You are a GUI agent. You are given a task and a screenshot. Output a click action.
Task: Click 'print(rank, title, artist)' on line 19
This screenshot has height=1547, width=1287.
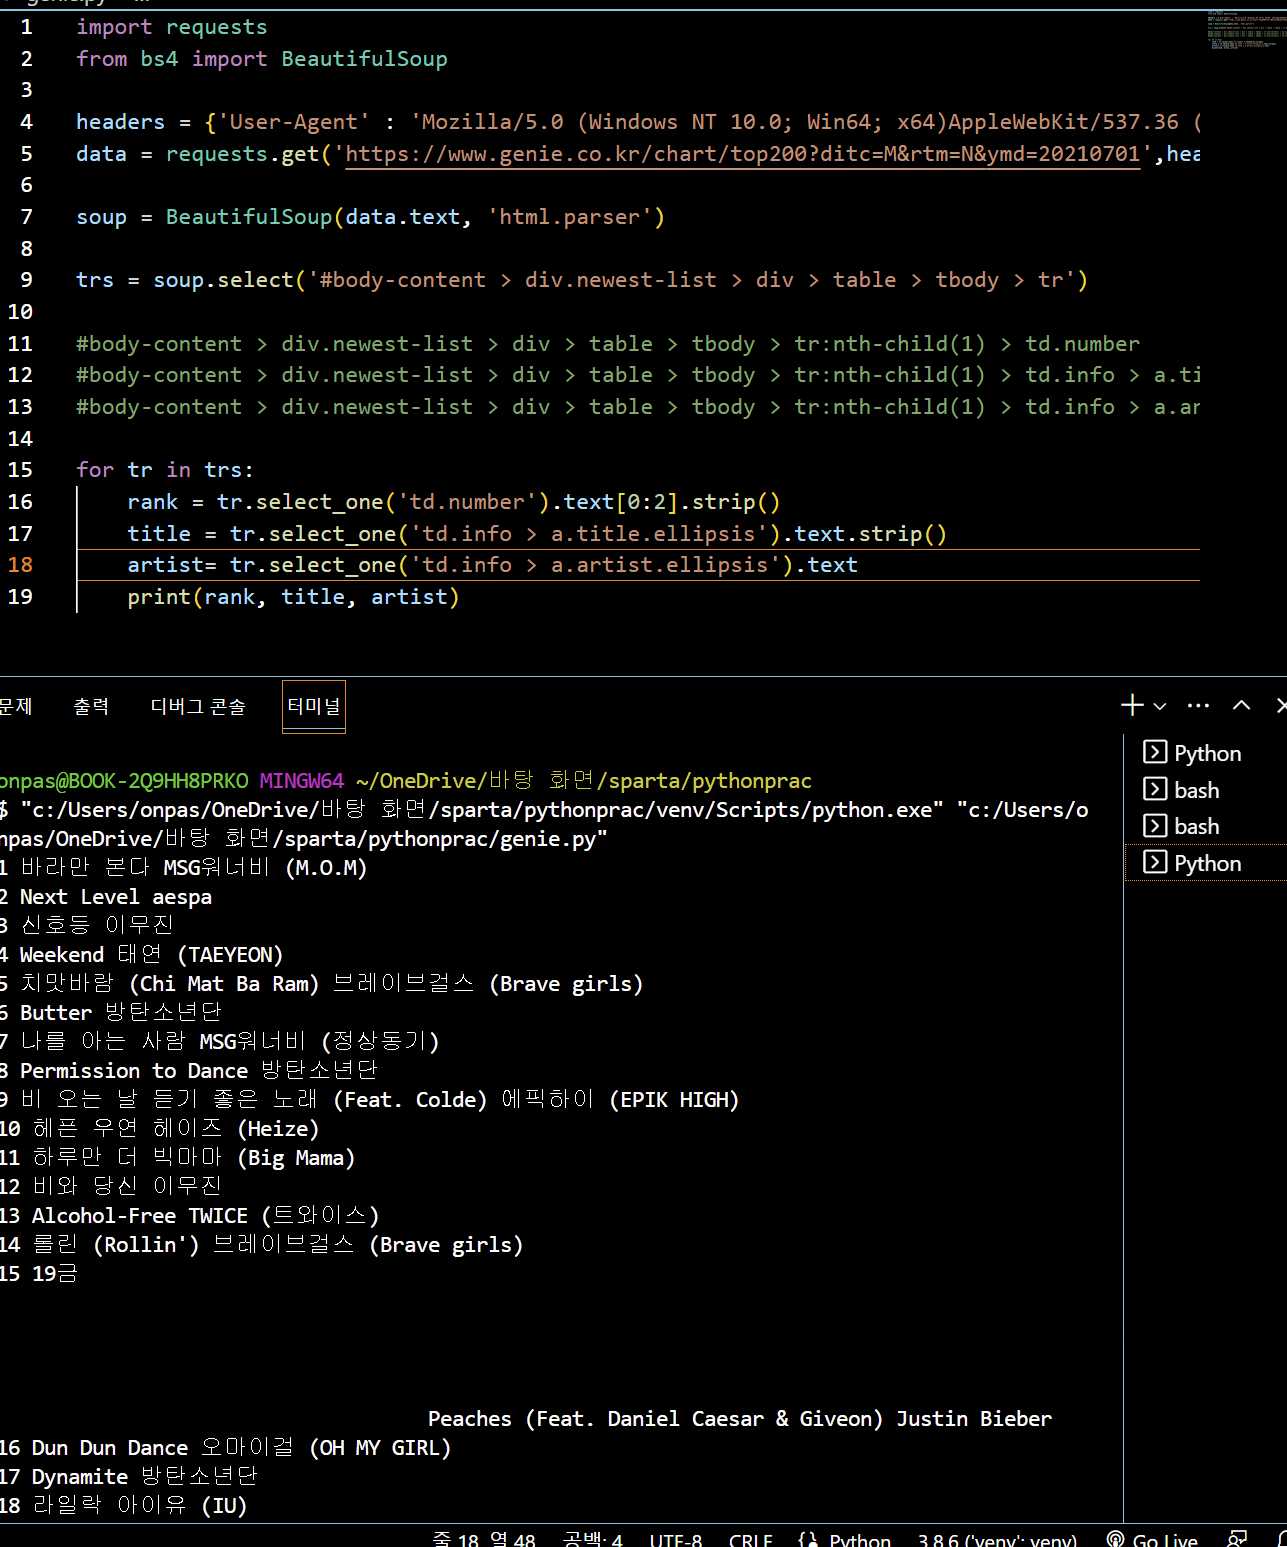coord(293,597)
